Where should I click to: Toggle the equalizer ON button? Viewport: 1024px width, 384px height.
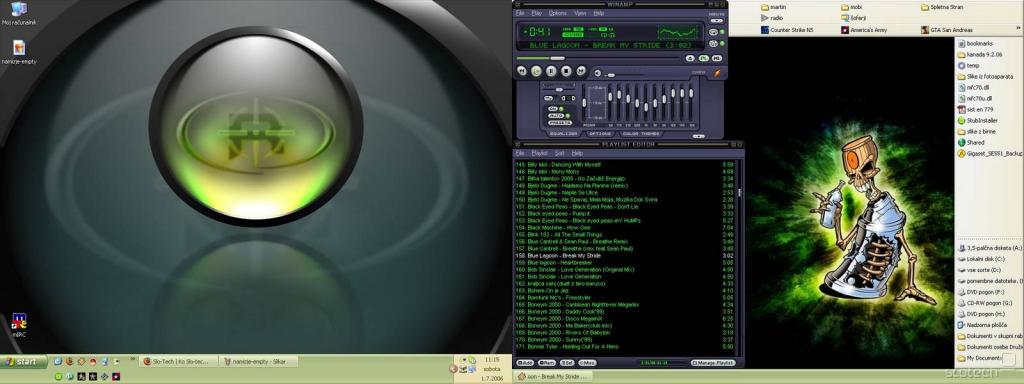point(553,108)
